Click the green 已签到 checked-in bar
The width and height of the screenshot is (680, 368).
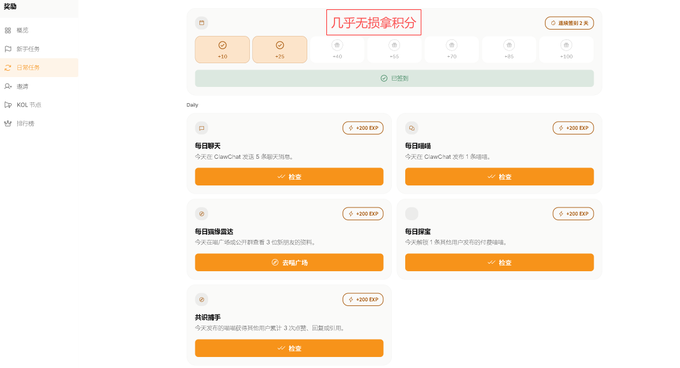[x=394, y=78]
